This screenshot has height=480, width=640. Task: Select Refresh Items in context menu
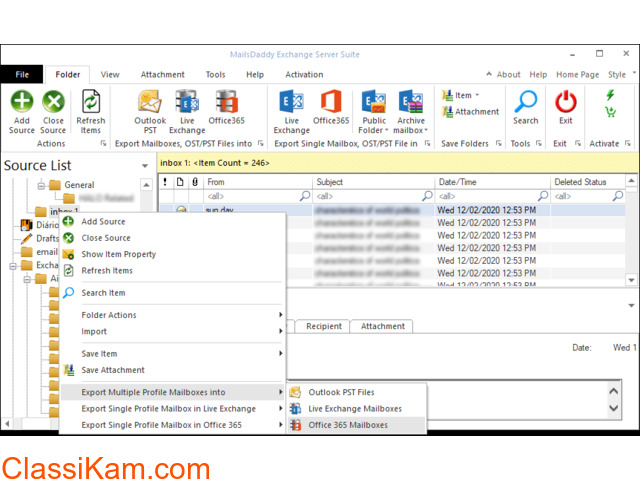pyautogui.click(x=107, y=271)
